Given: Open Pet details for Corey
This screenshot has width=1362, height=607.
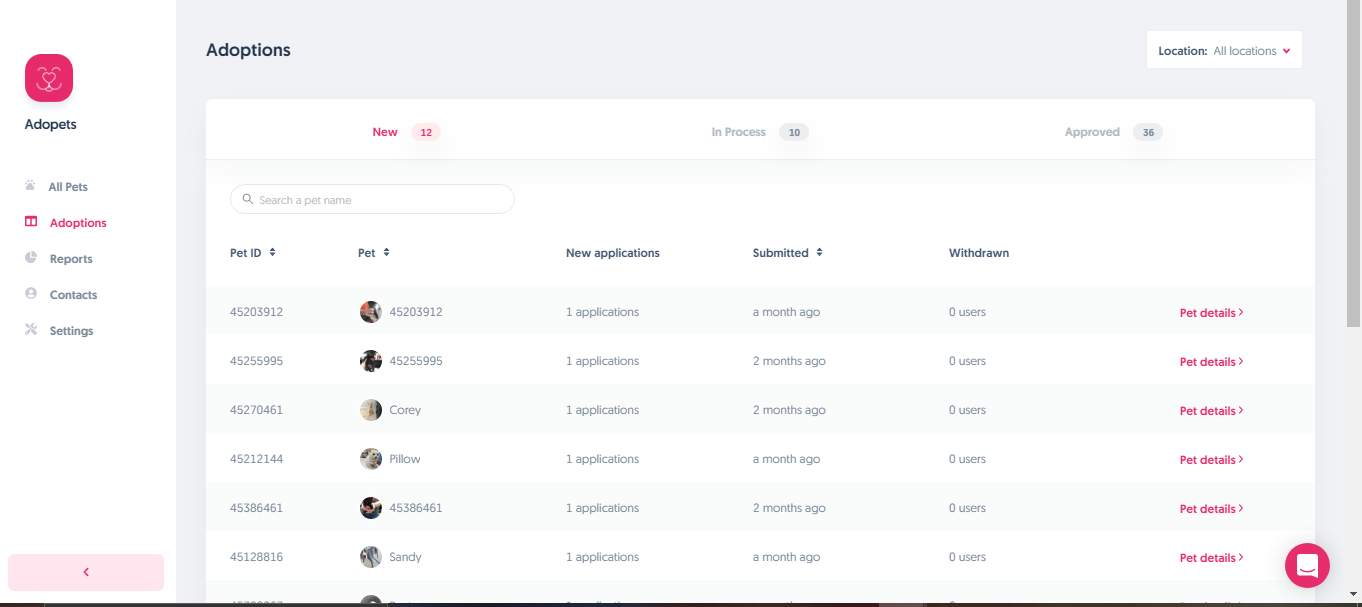Looking at the screenshot, I should [x=1211, y=411].
